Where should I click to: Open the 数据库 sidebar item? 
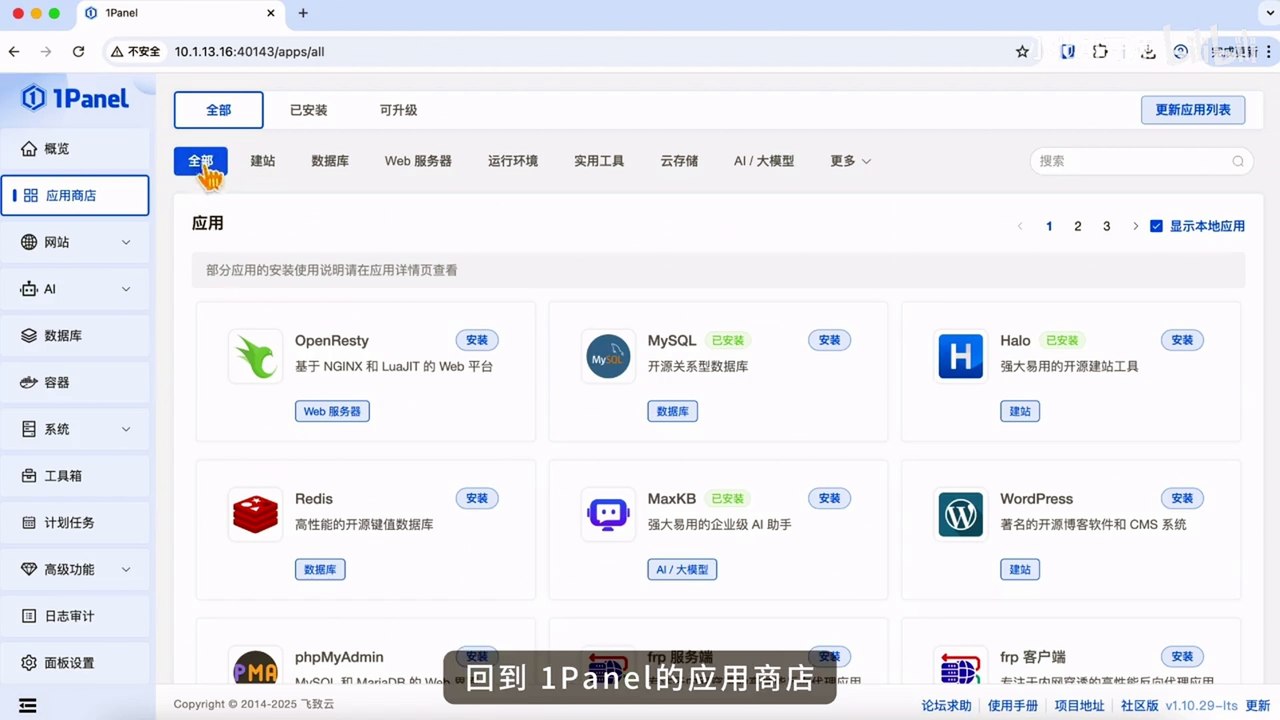[75, 336]
